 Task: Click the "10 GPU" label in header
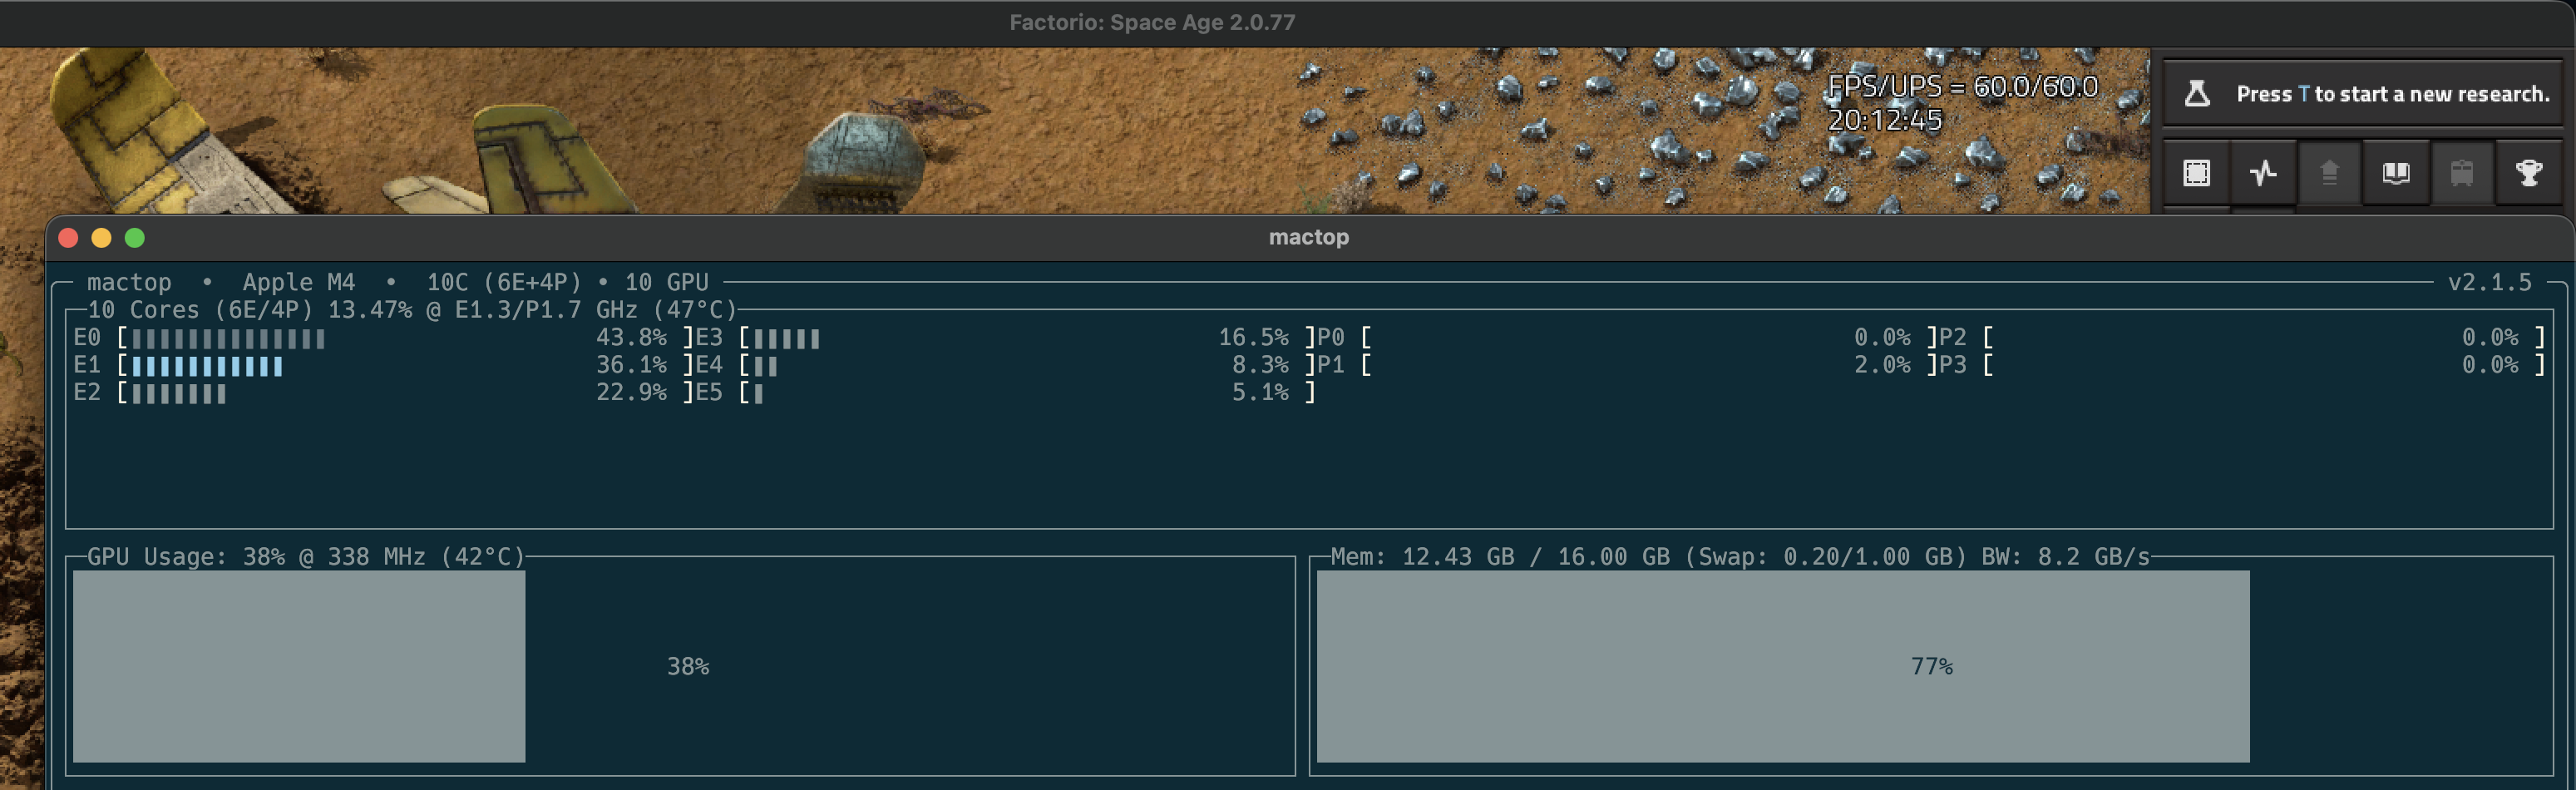point(666,282)
